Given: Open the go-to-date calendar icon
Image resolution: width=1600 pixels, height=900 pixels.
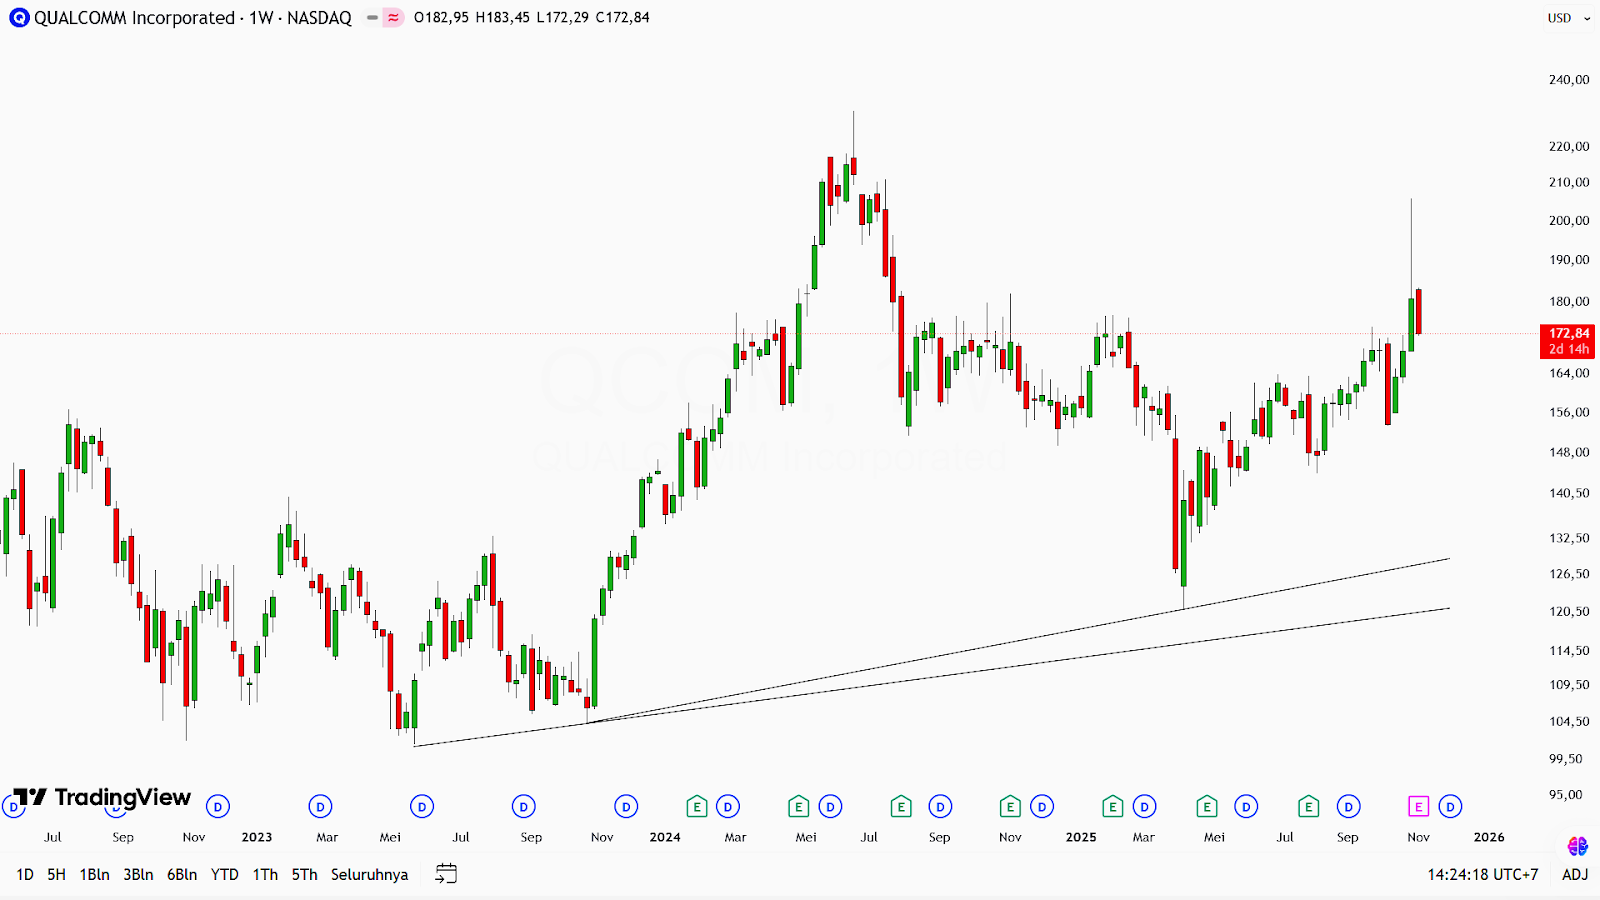Looking at the screenshot, I should [x=446, y=874].
